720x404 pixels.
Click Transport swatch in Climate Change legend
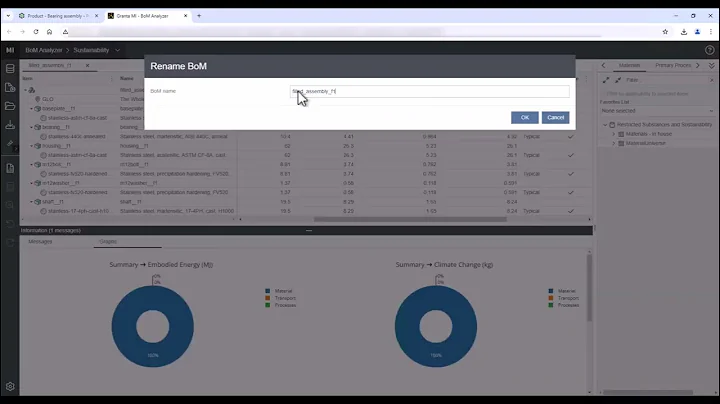click(x=551, y=298)
